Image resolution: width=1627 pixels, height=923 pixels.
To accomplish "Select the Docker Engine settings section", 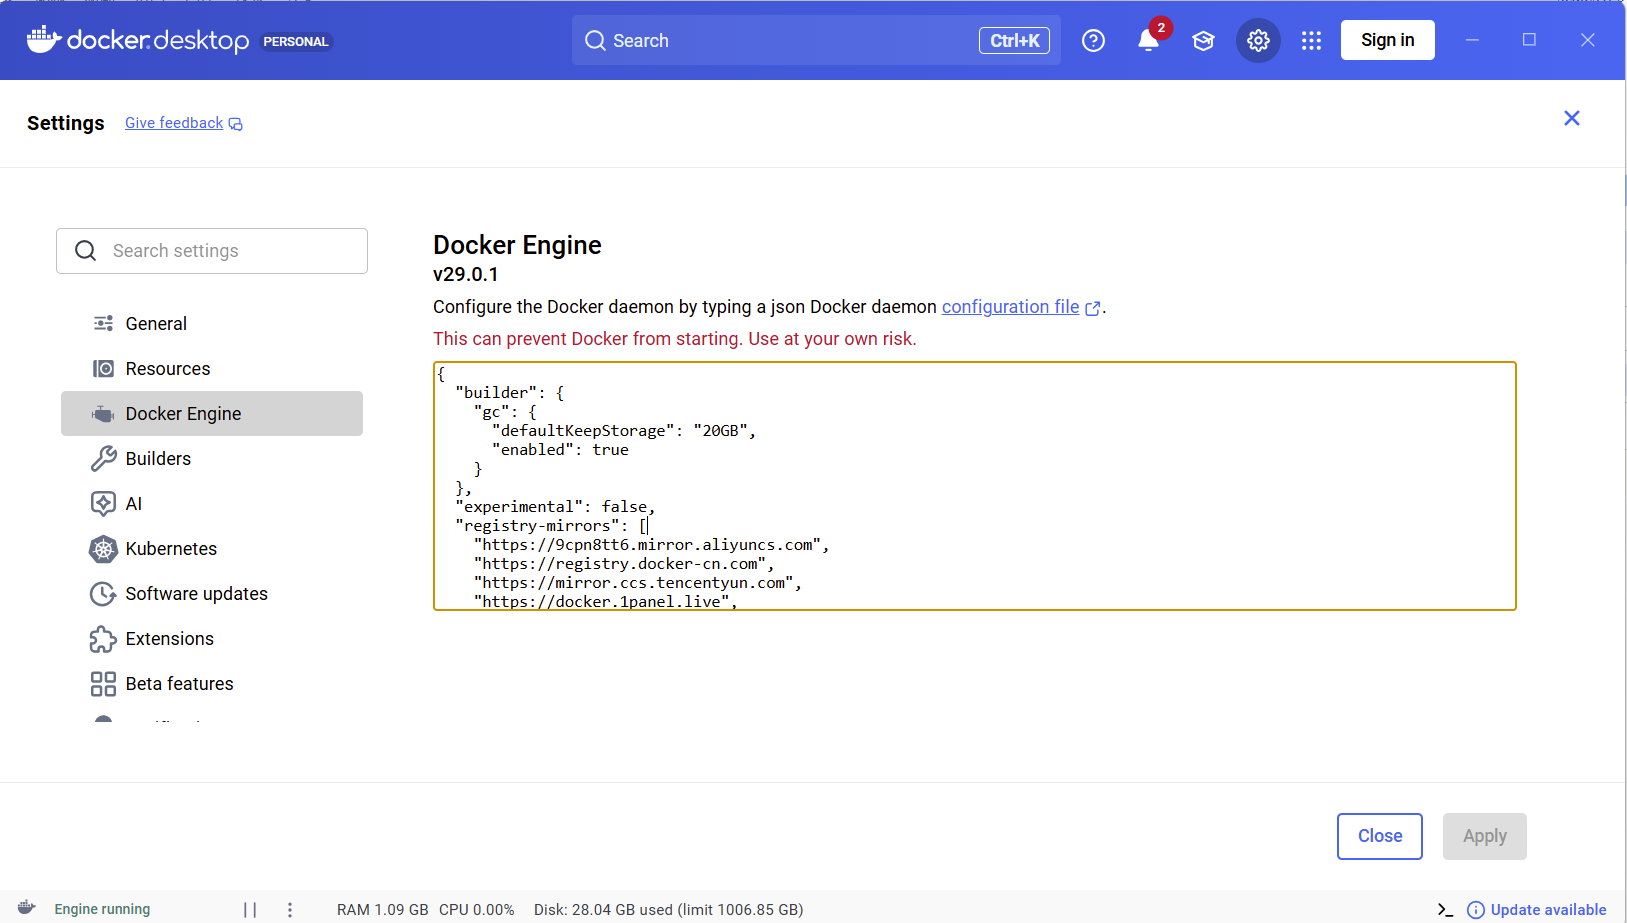I will pyautogui.click(x=212, y=414).
